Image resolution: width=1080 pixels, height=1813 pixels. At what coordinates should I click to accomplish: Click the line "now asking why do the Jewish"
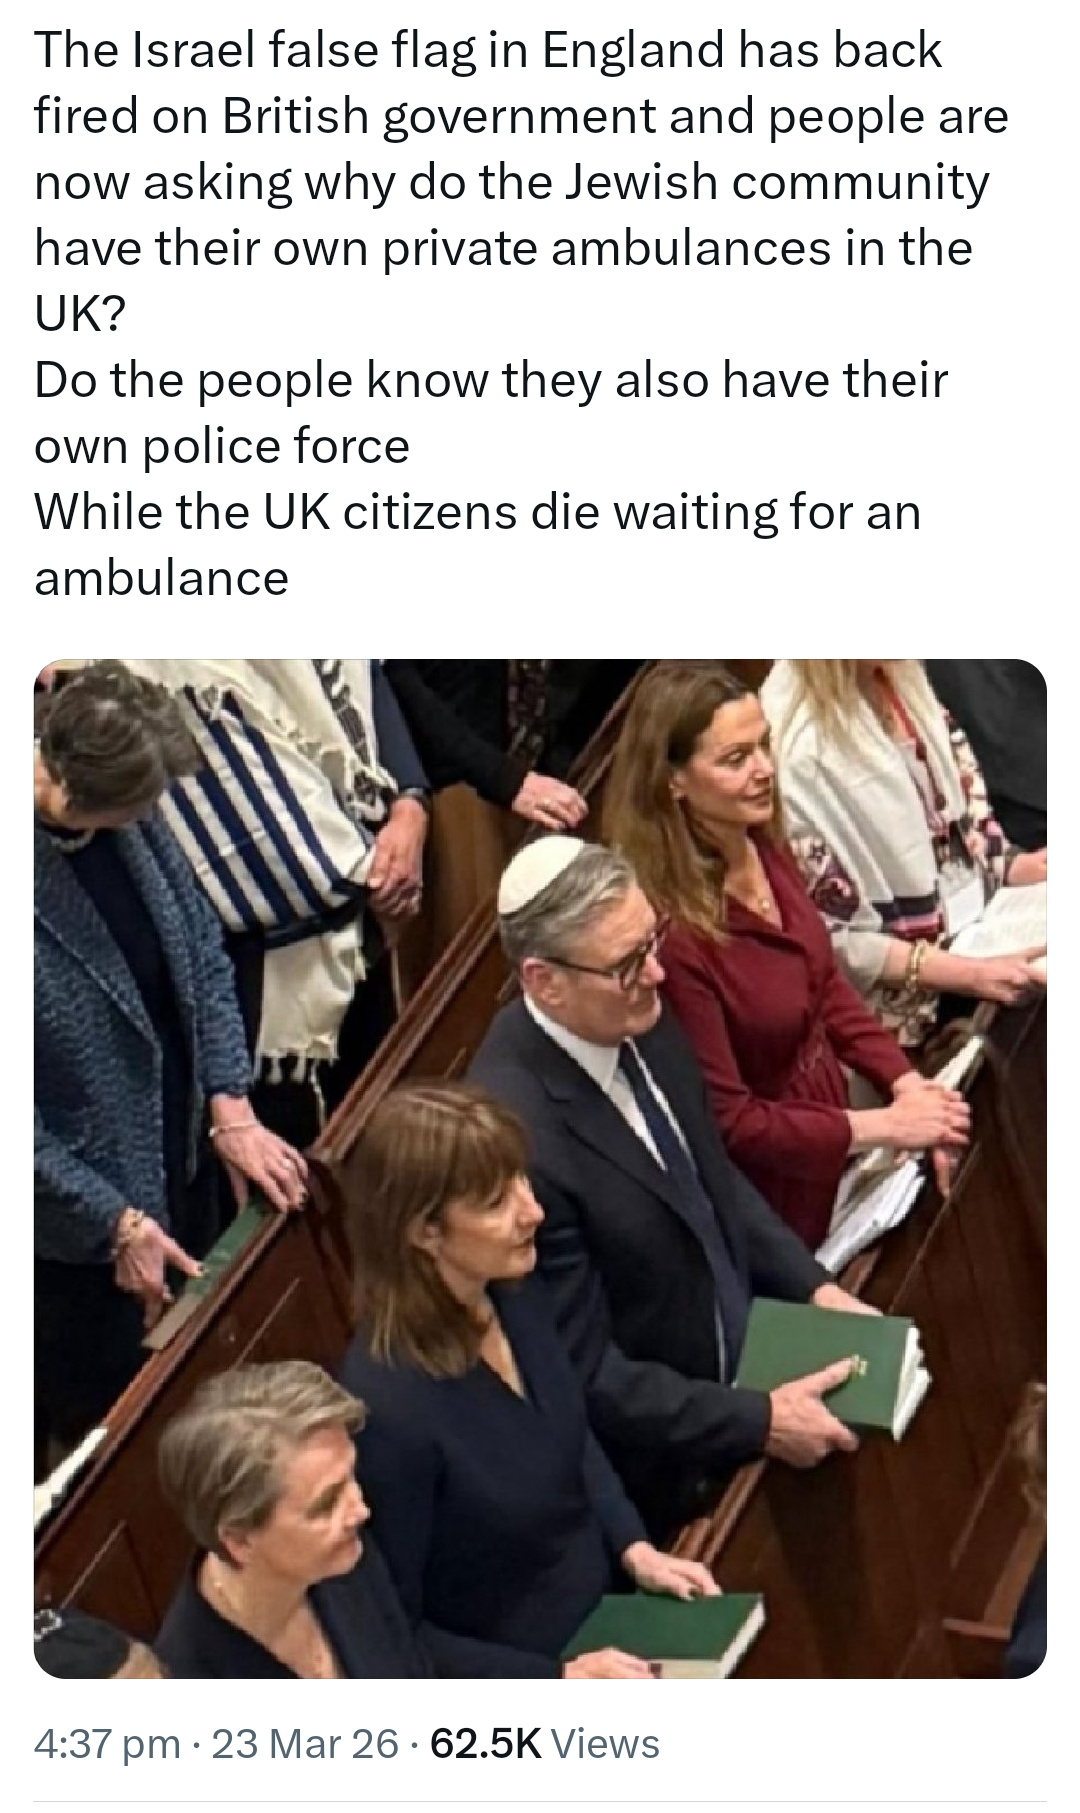[x=511, y=183]
